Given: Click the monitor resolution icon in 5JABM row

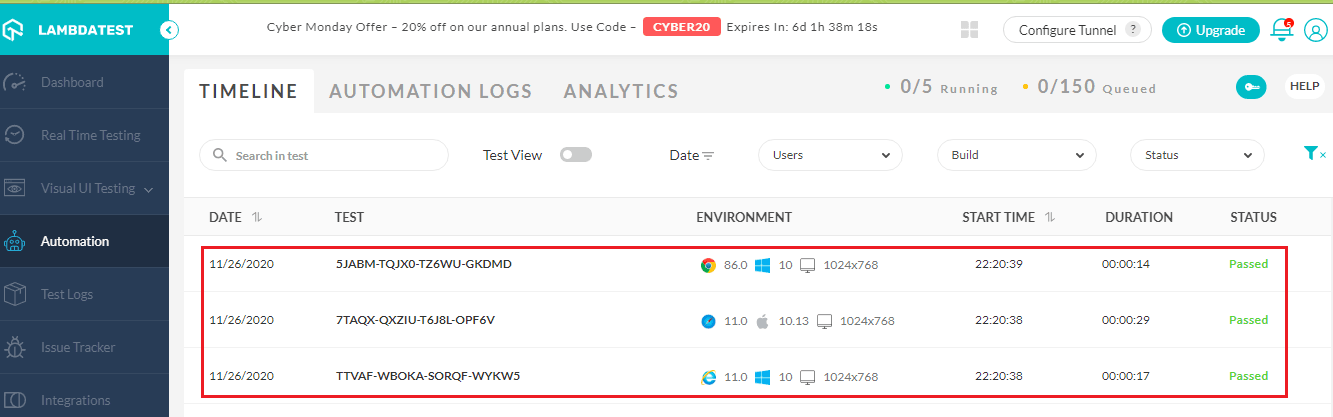Looking at the screenshot, I should click(808, 265).
